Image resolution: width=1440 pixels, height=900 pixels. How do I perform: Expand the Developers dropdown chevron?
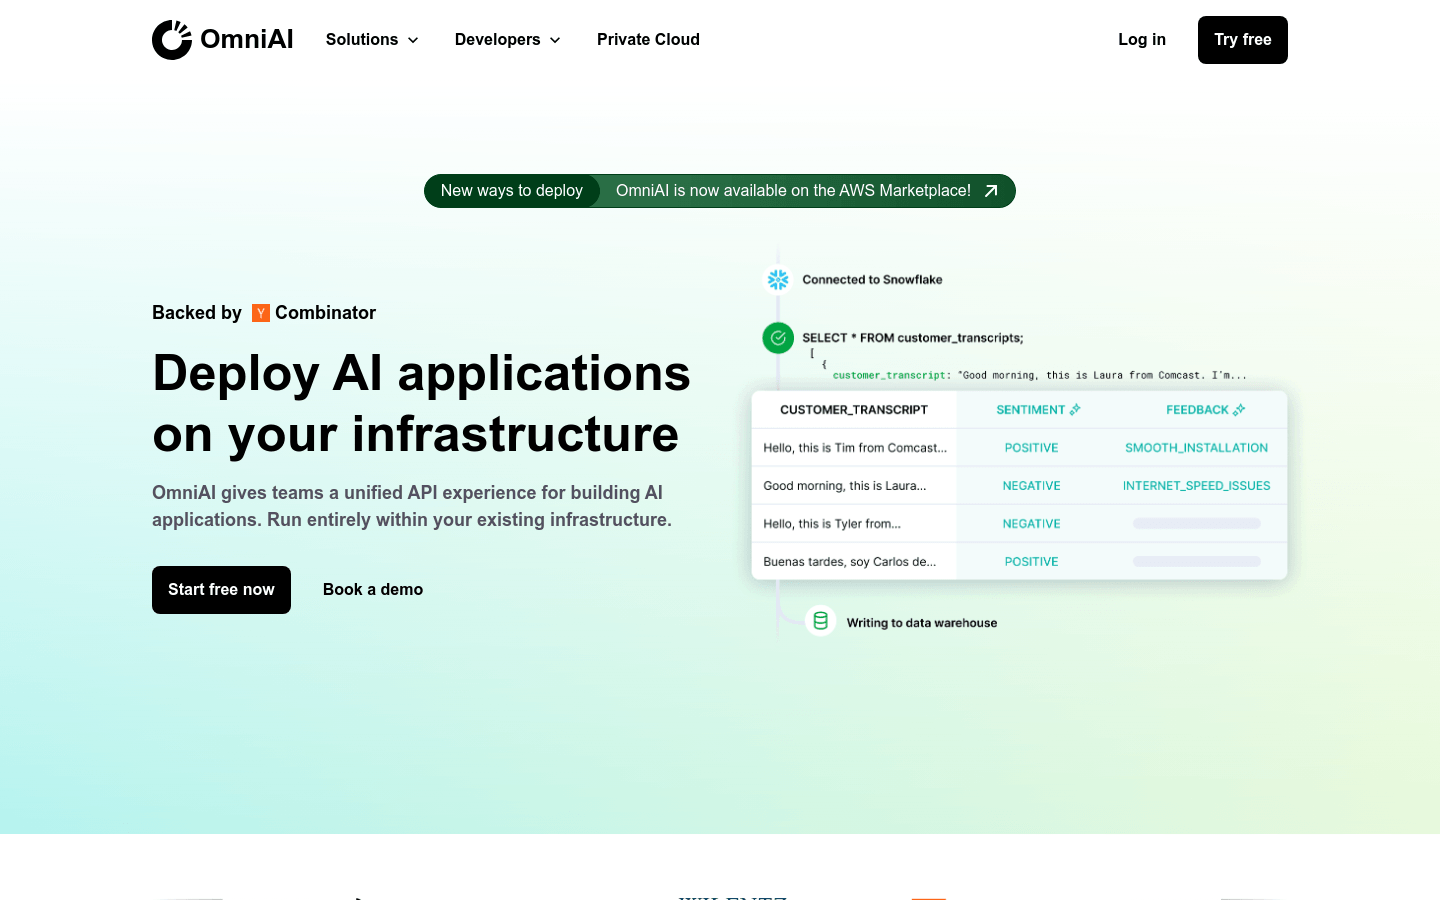pyautogui.click(x=555, y=40)
